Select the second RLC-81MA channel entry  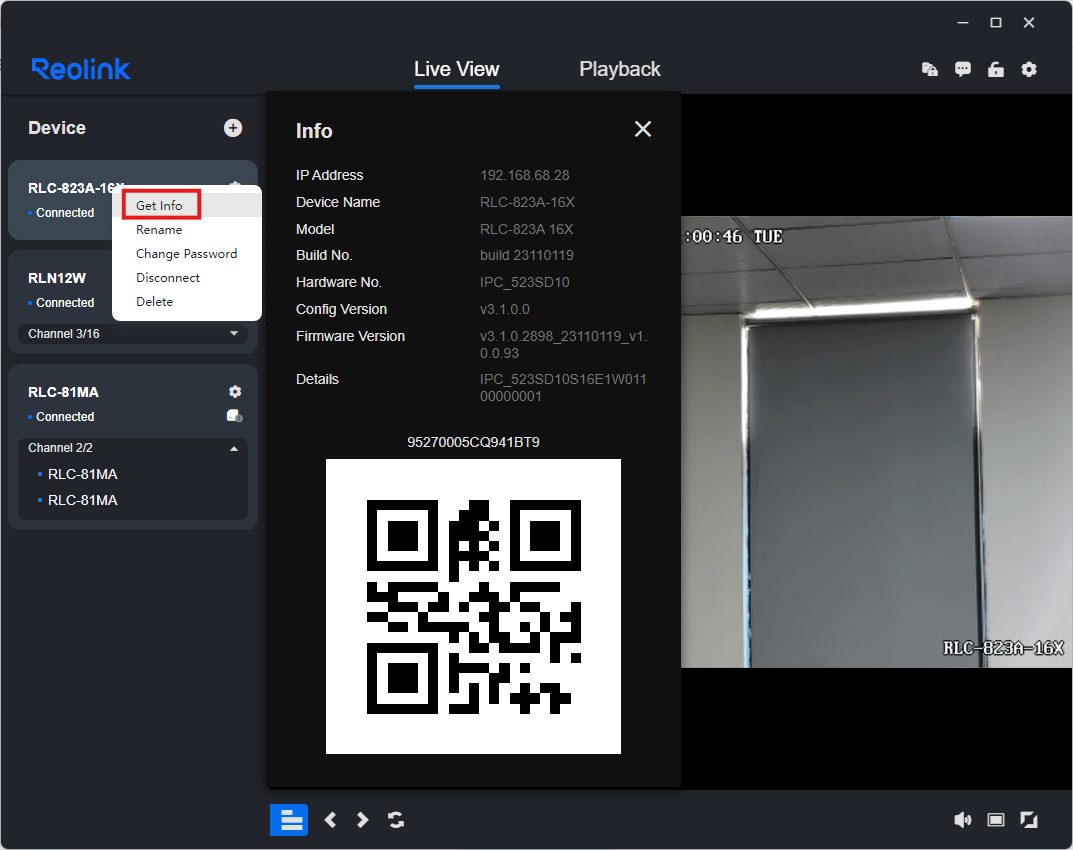(x=82, y=500)
